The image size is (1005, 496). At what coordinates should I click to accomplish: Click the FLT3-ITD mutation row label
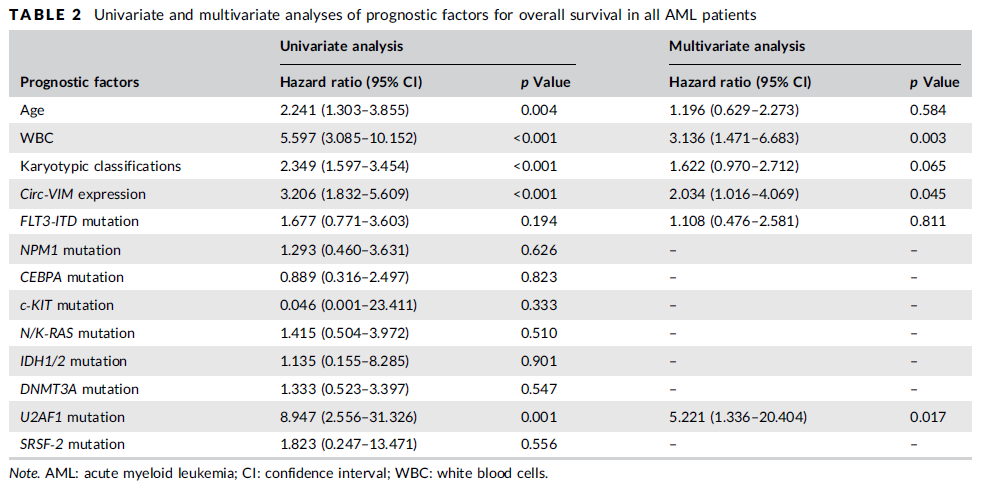click(79, 221)
